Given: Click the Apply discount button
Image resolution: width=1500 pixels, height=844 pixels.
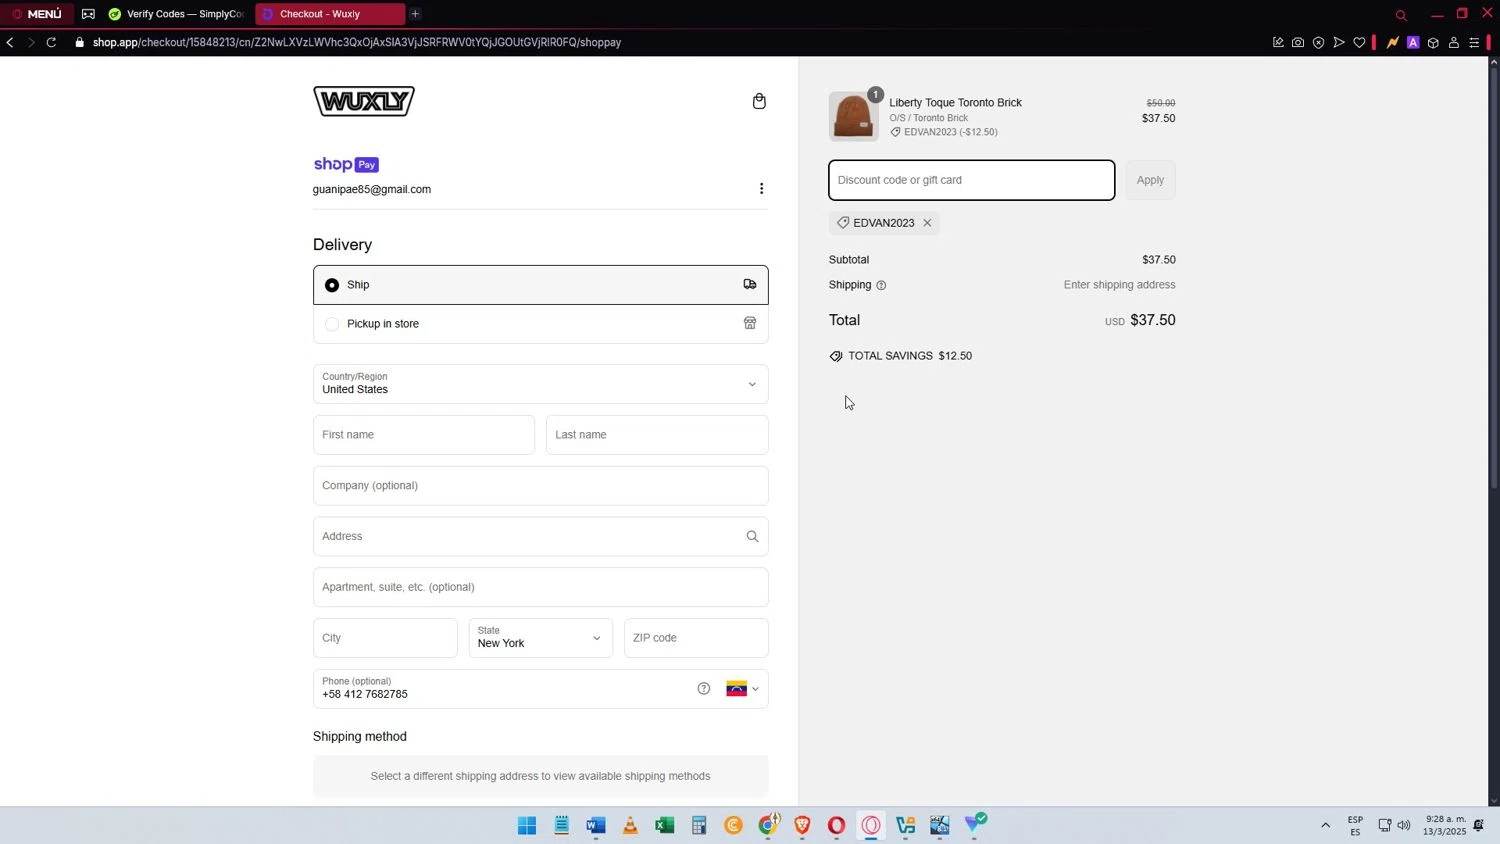Looking at the screenshot, I should (1150, 180).
